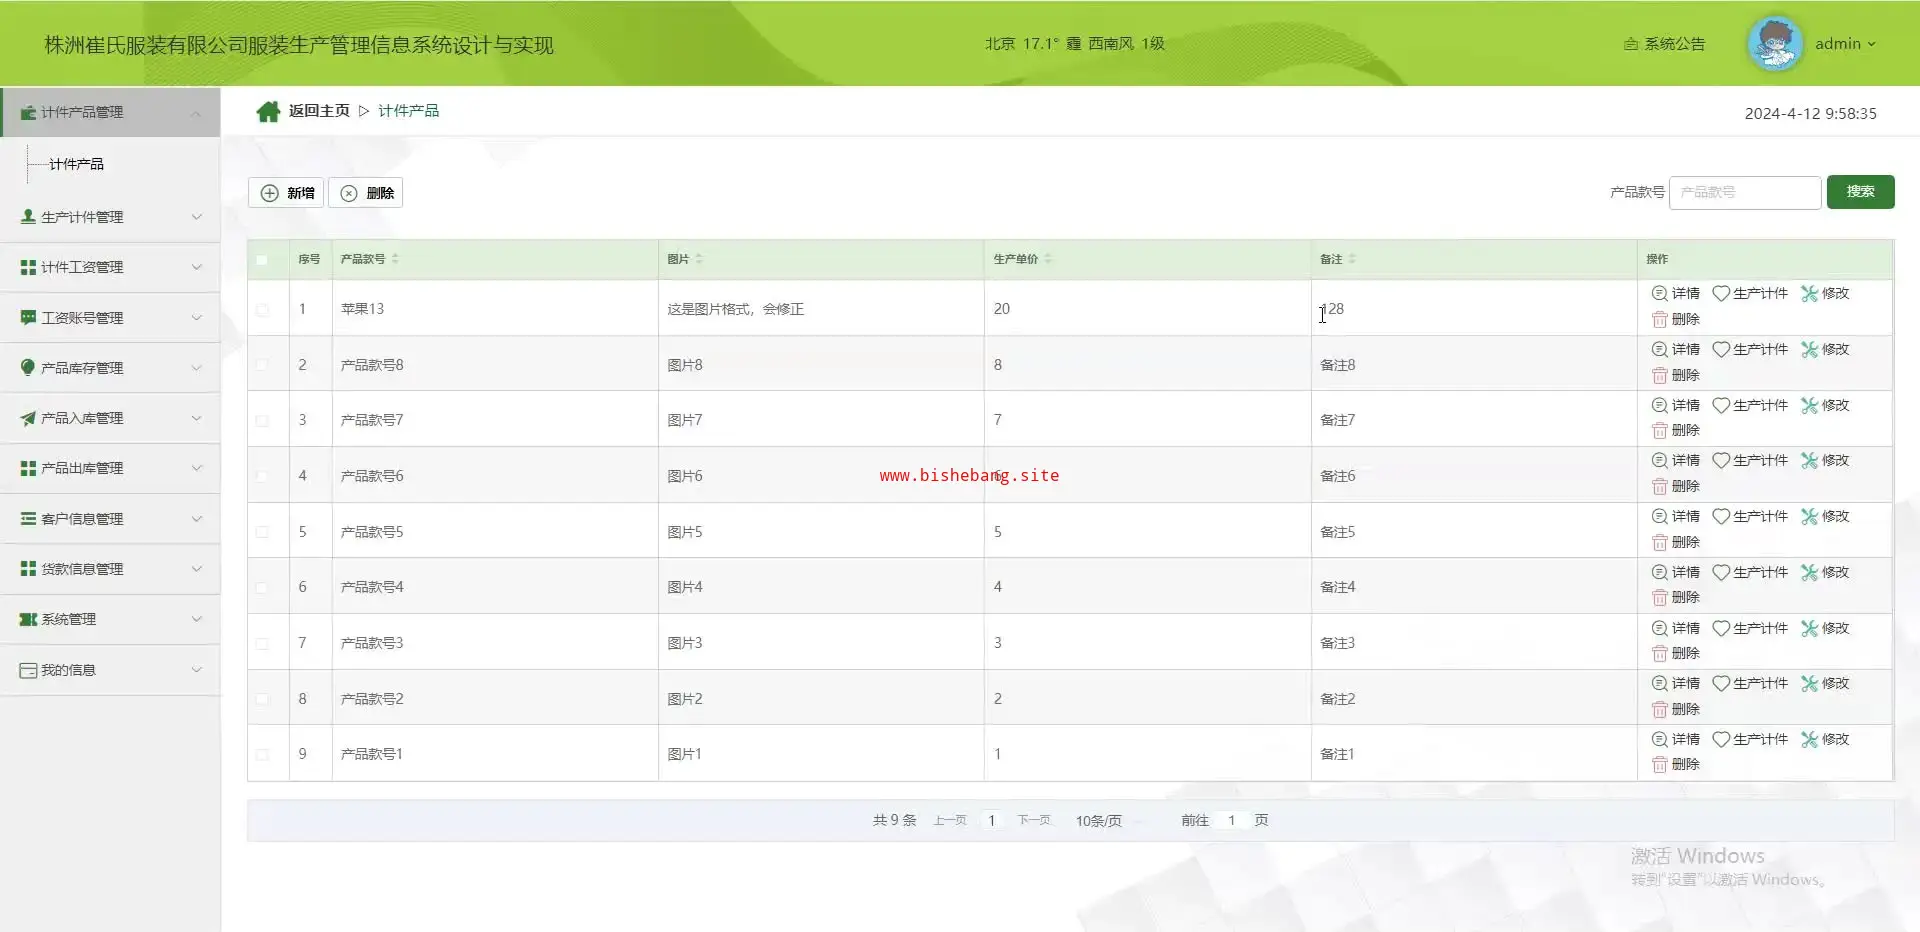Click the 工资账号管理 chat icon in sidebar
The height and width of the screenshot is (932, 1920).
point(28,317)
